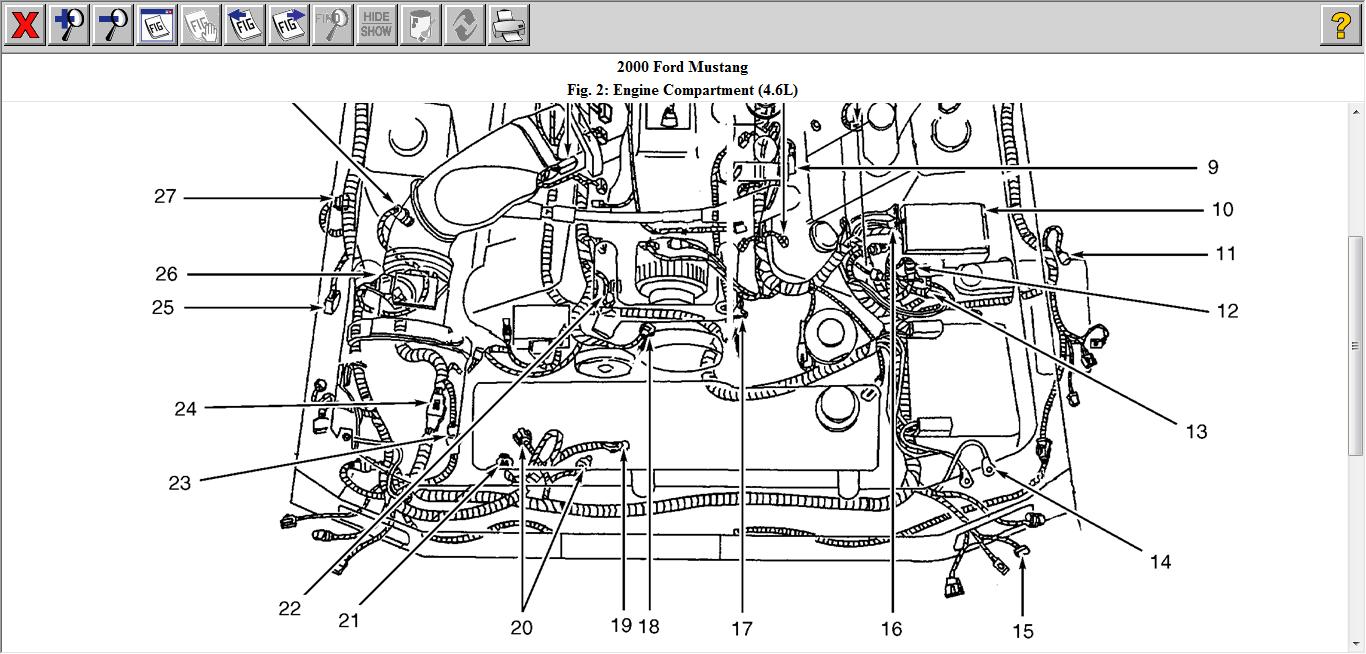Viewport: 1366px width, 654px height.
Task: Click callout number 26
Action: [x=166, y=274]
